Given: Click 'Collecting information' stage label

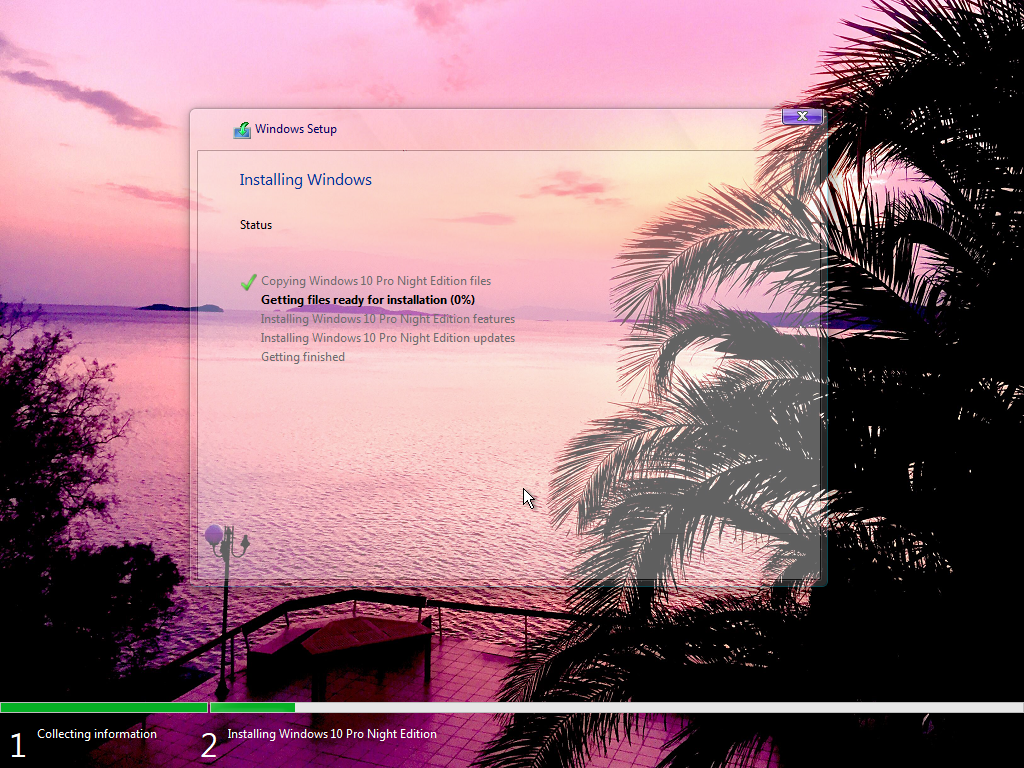Looking at the screenshot, I should click(97, 734).
